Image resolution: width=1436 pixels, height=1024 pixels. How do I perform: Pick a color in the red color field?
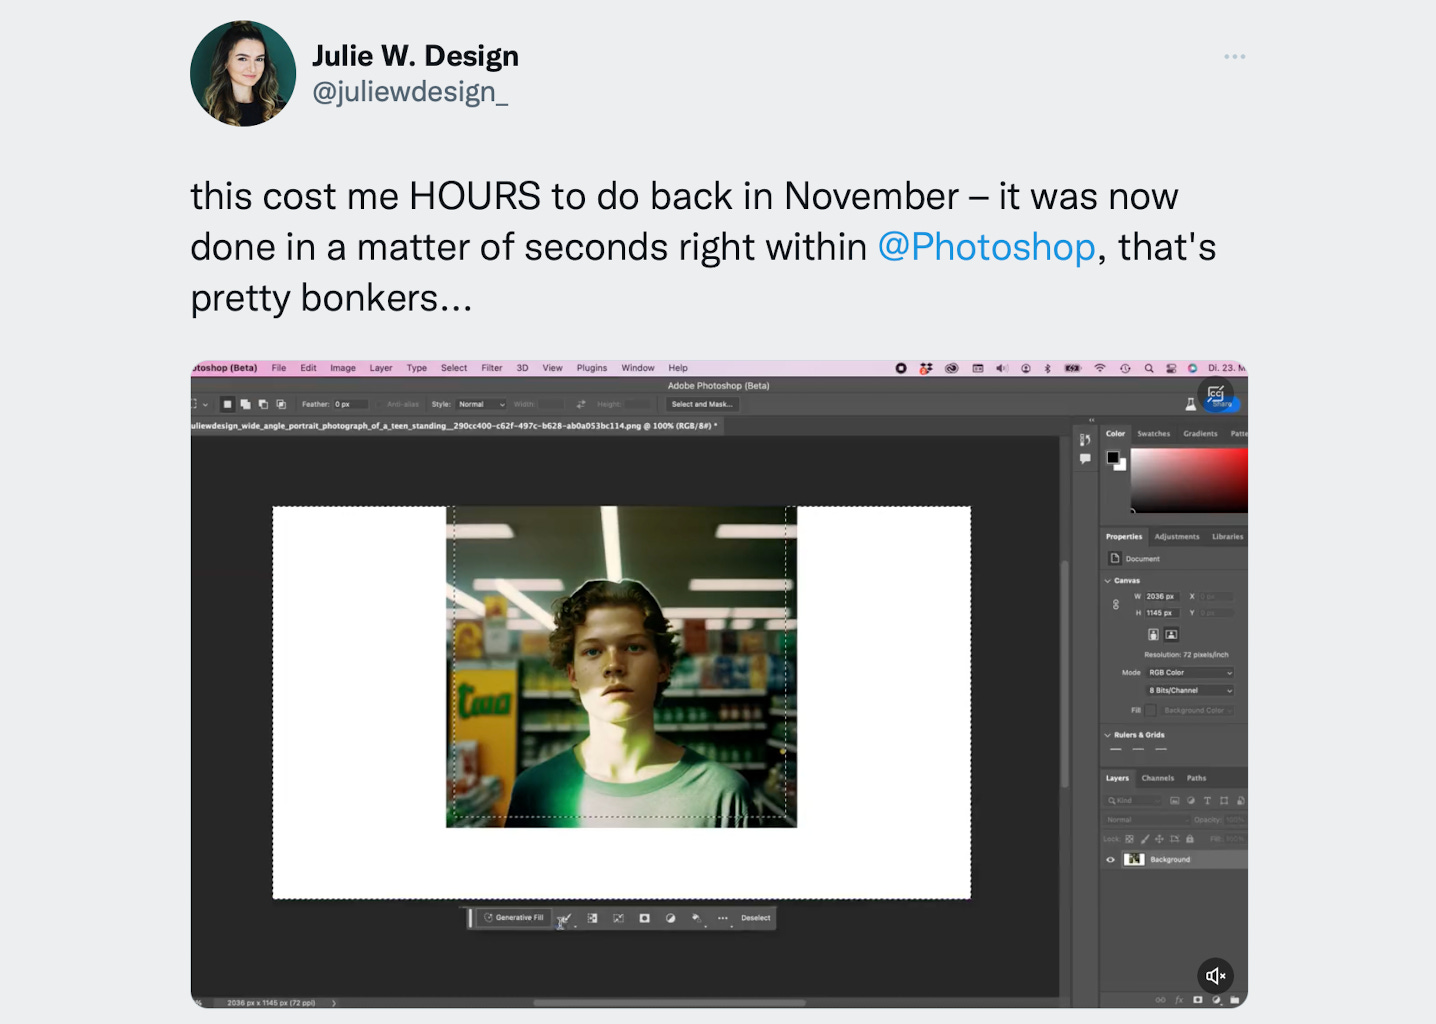point(1189,480)
